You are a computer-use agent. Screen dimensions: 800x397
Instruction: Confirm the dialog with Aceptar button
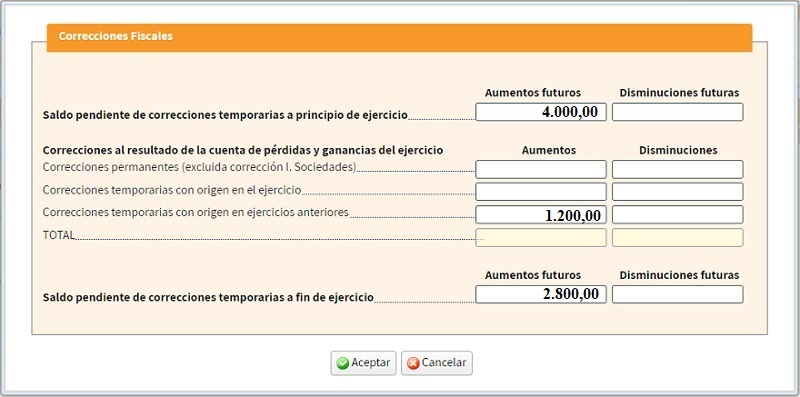(x=363, y=363)
